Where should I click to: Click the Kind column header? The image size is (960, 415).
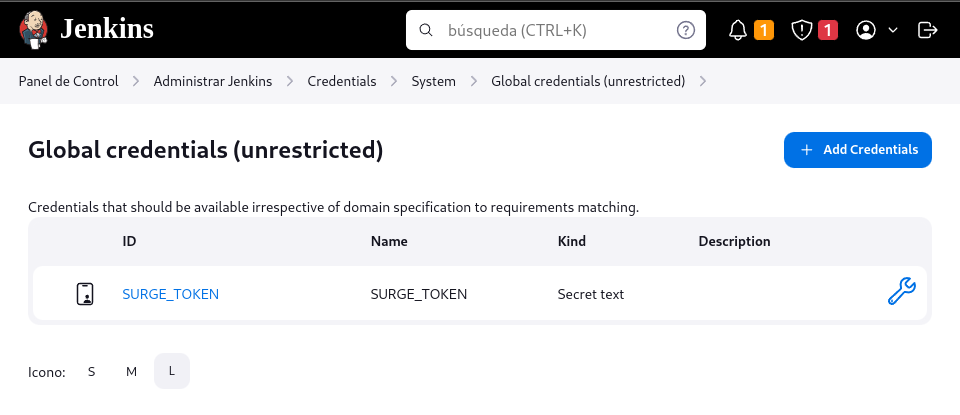tap(572, 241)
